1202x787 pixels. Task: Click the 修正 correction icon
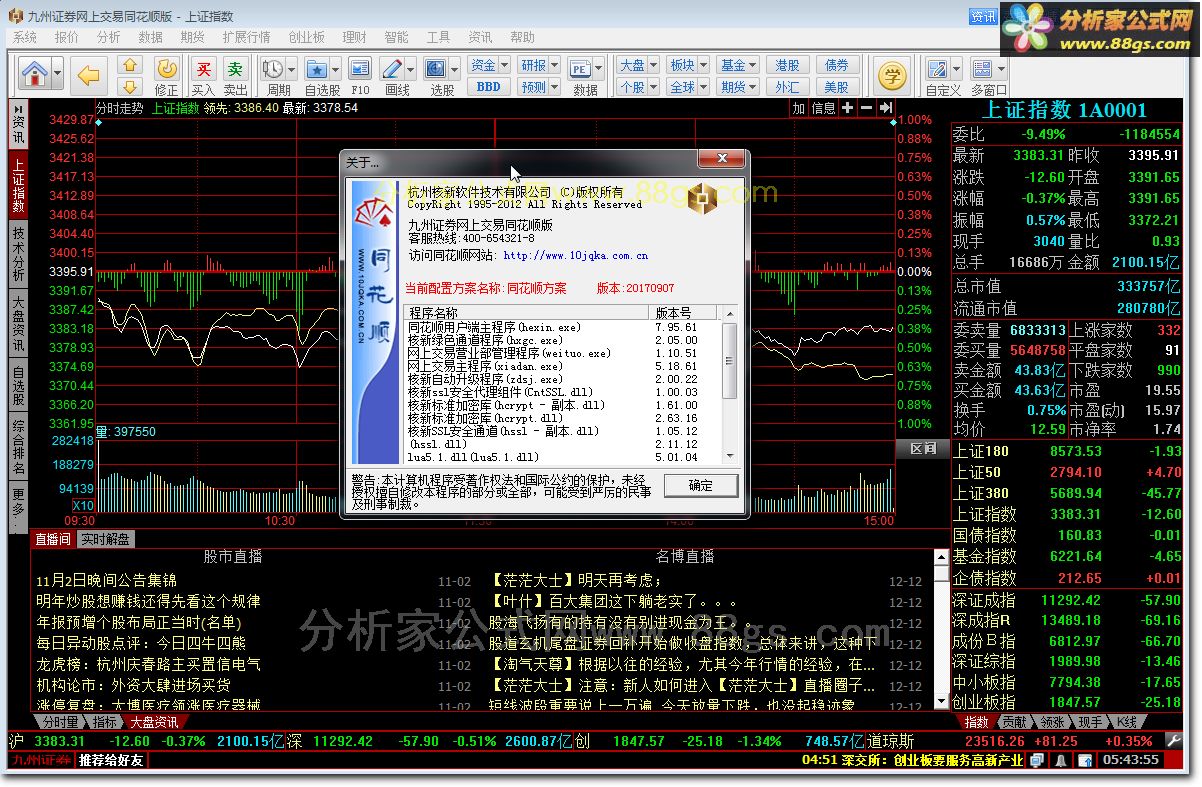(x=167, y=68)
